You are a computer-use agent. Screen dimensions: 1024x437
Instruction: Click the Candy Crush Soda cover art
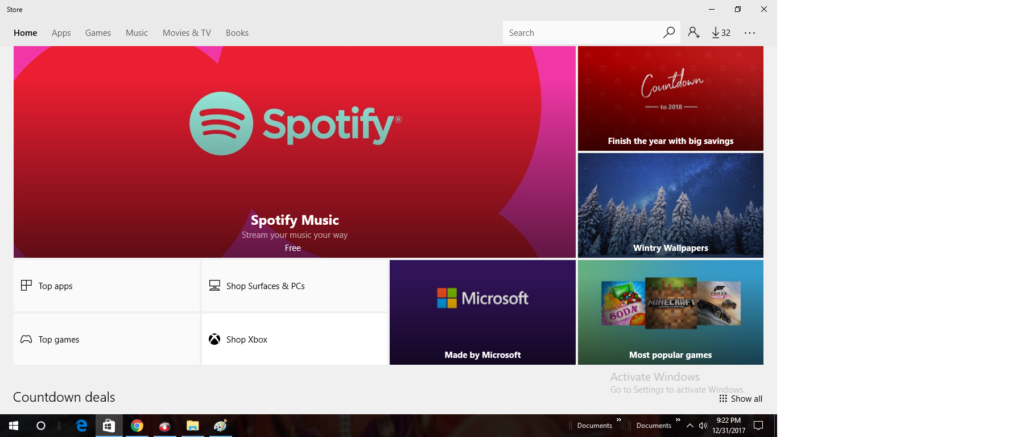[623, 304]
